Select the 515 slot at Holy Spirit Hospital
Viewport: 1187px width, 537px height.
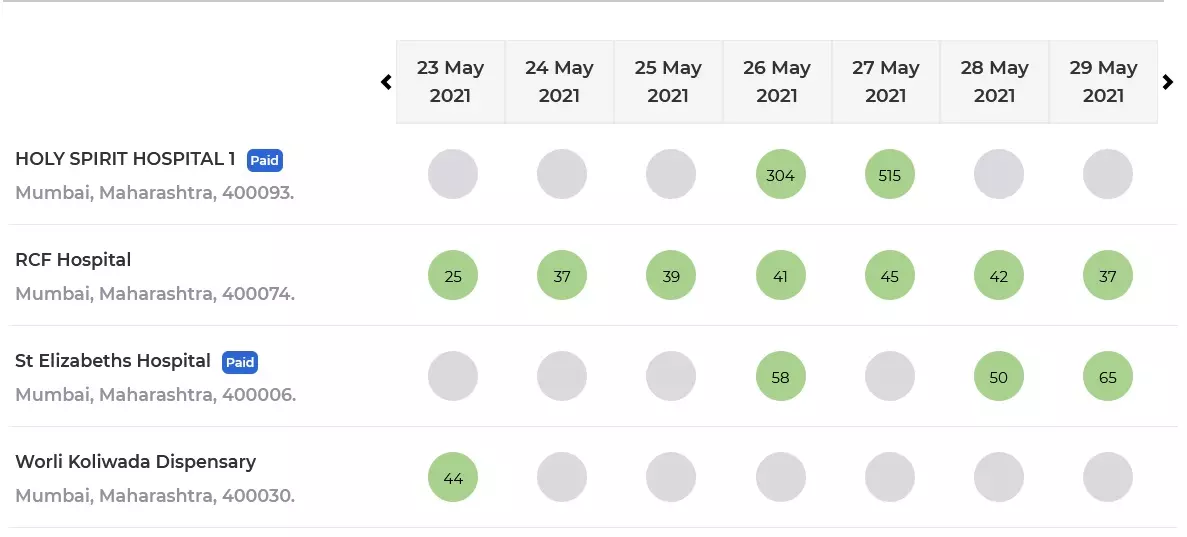pyautogui.click(x=889, y=174)
